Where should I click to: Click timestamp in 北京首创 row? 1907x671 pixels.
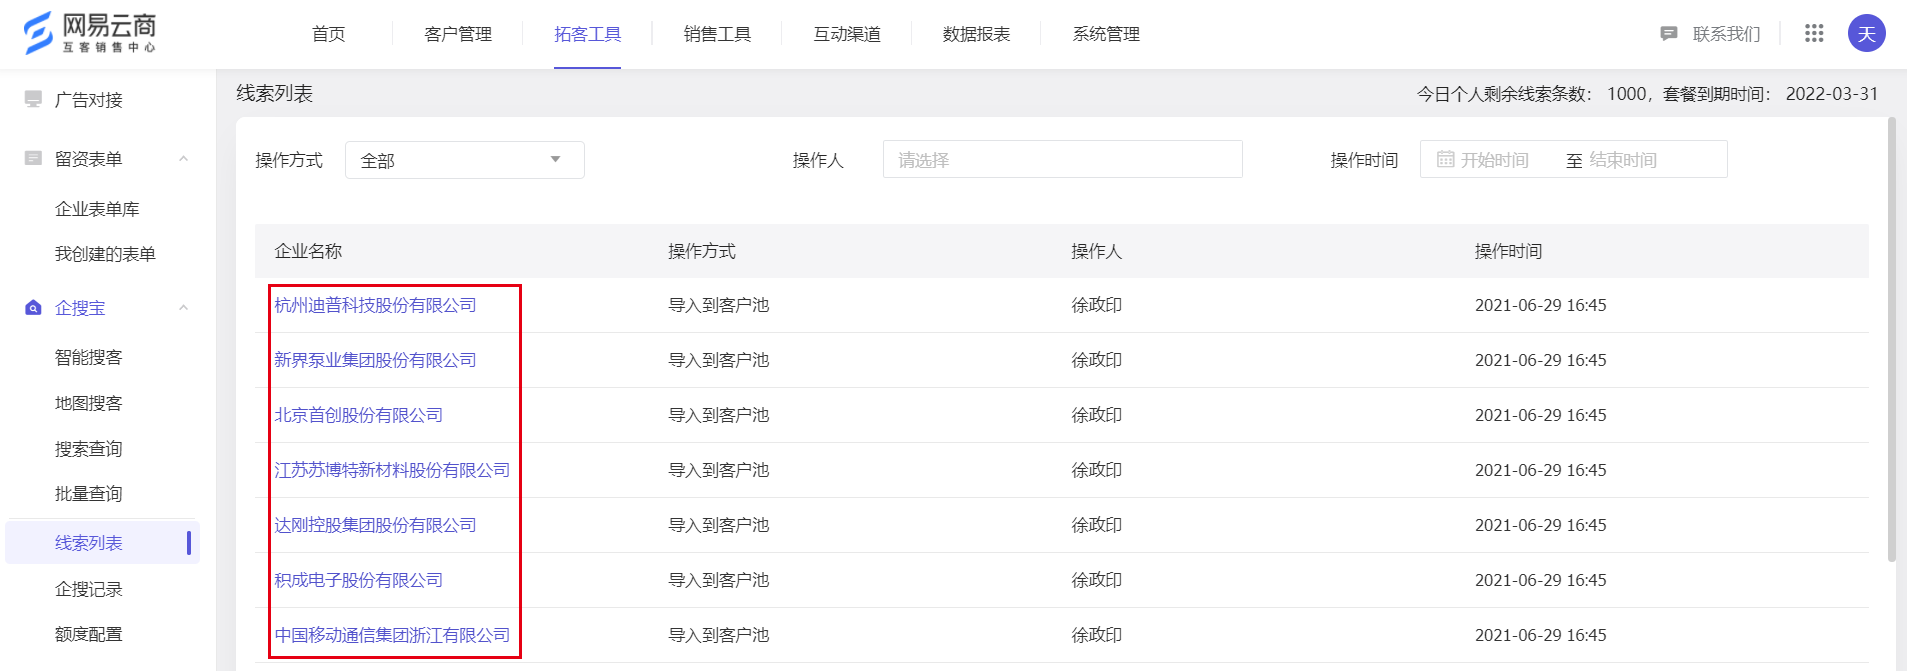click(x=1541, y=415)
